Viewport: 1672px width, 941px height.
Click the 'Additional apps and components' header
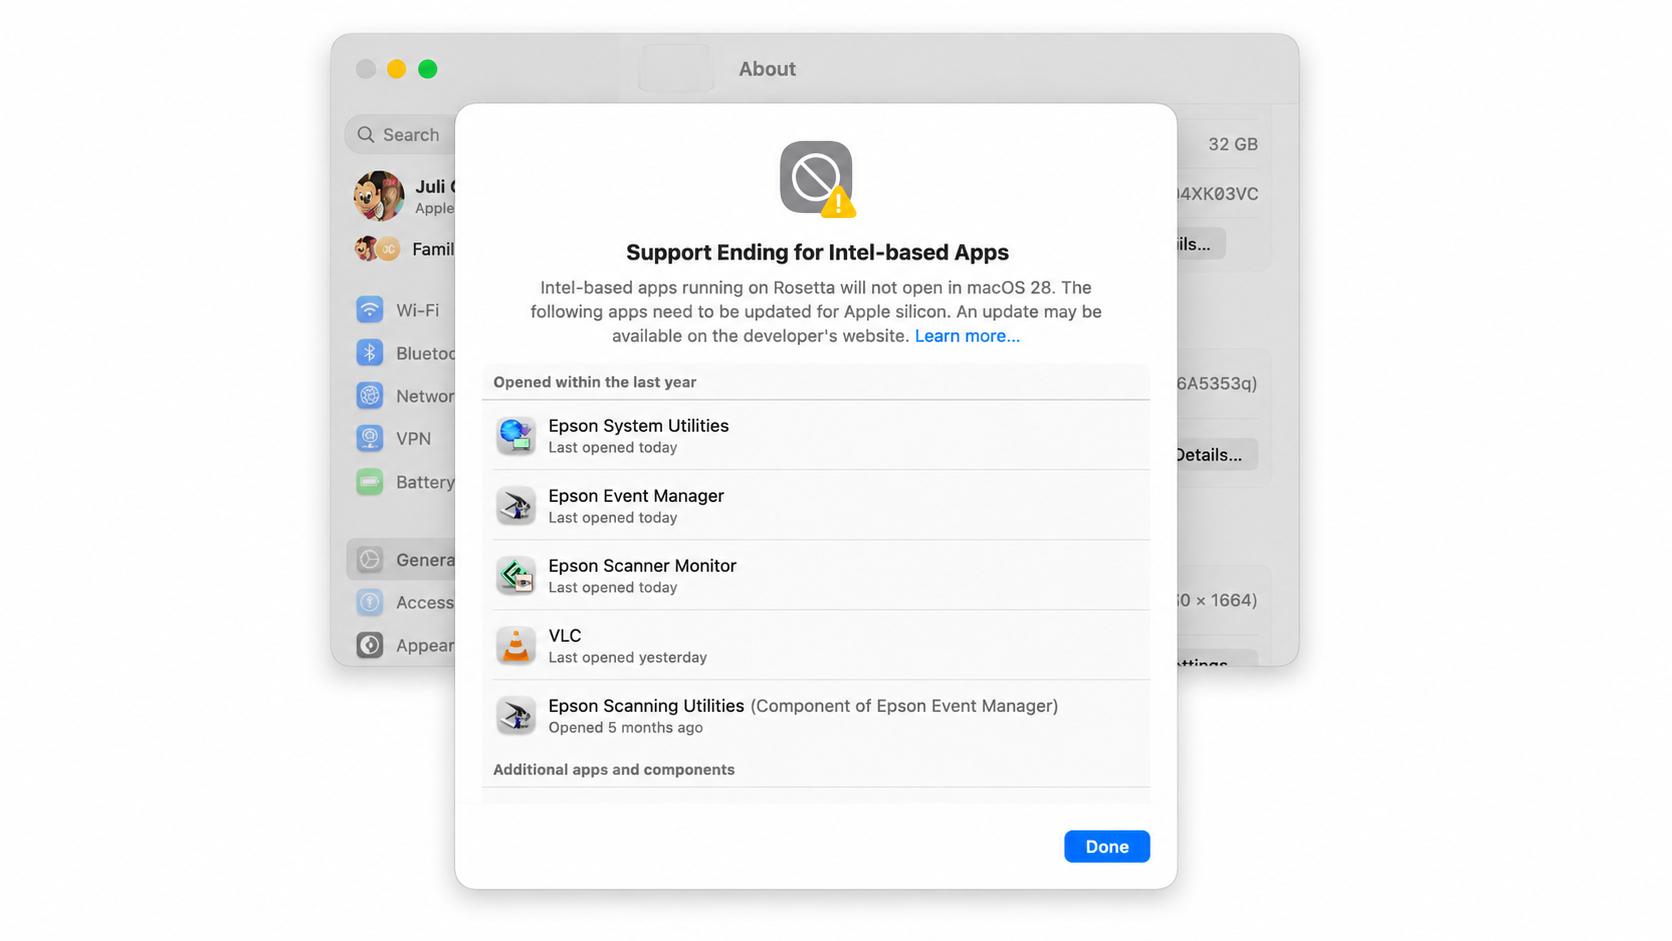[x=613, y=769]
